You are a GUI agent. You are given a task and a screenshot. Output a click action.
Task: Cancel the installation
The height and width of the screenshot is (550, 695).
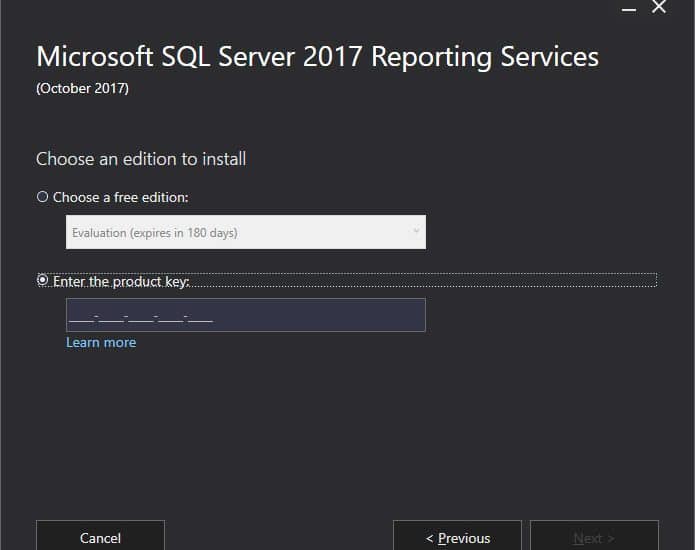click(x=100, y=535)
